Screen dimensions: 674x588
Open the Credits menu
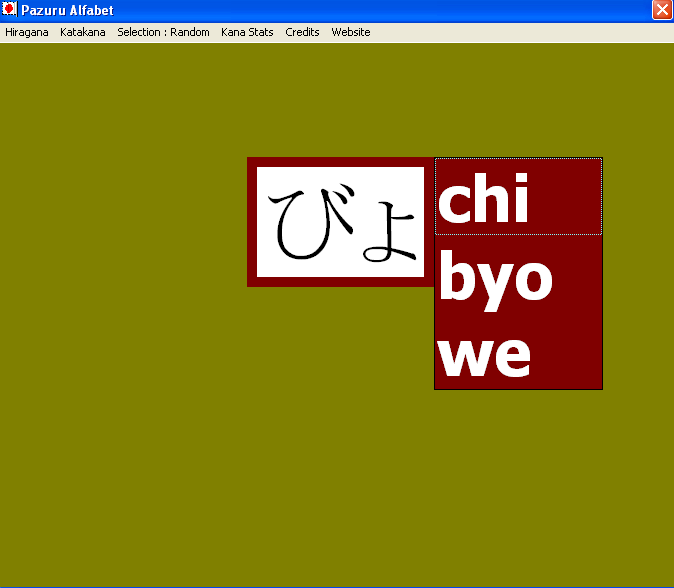[x=302, y=32]
